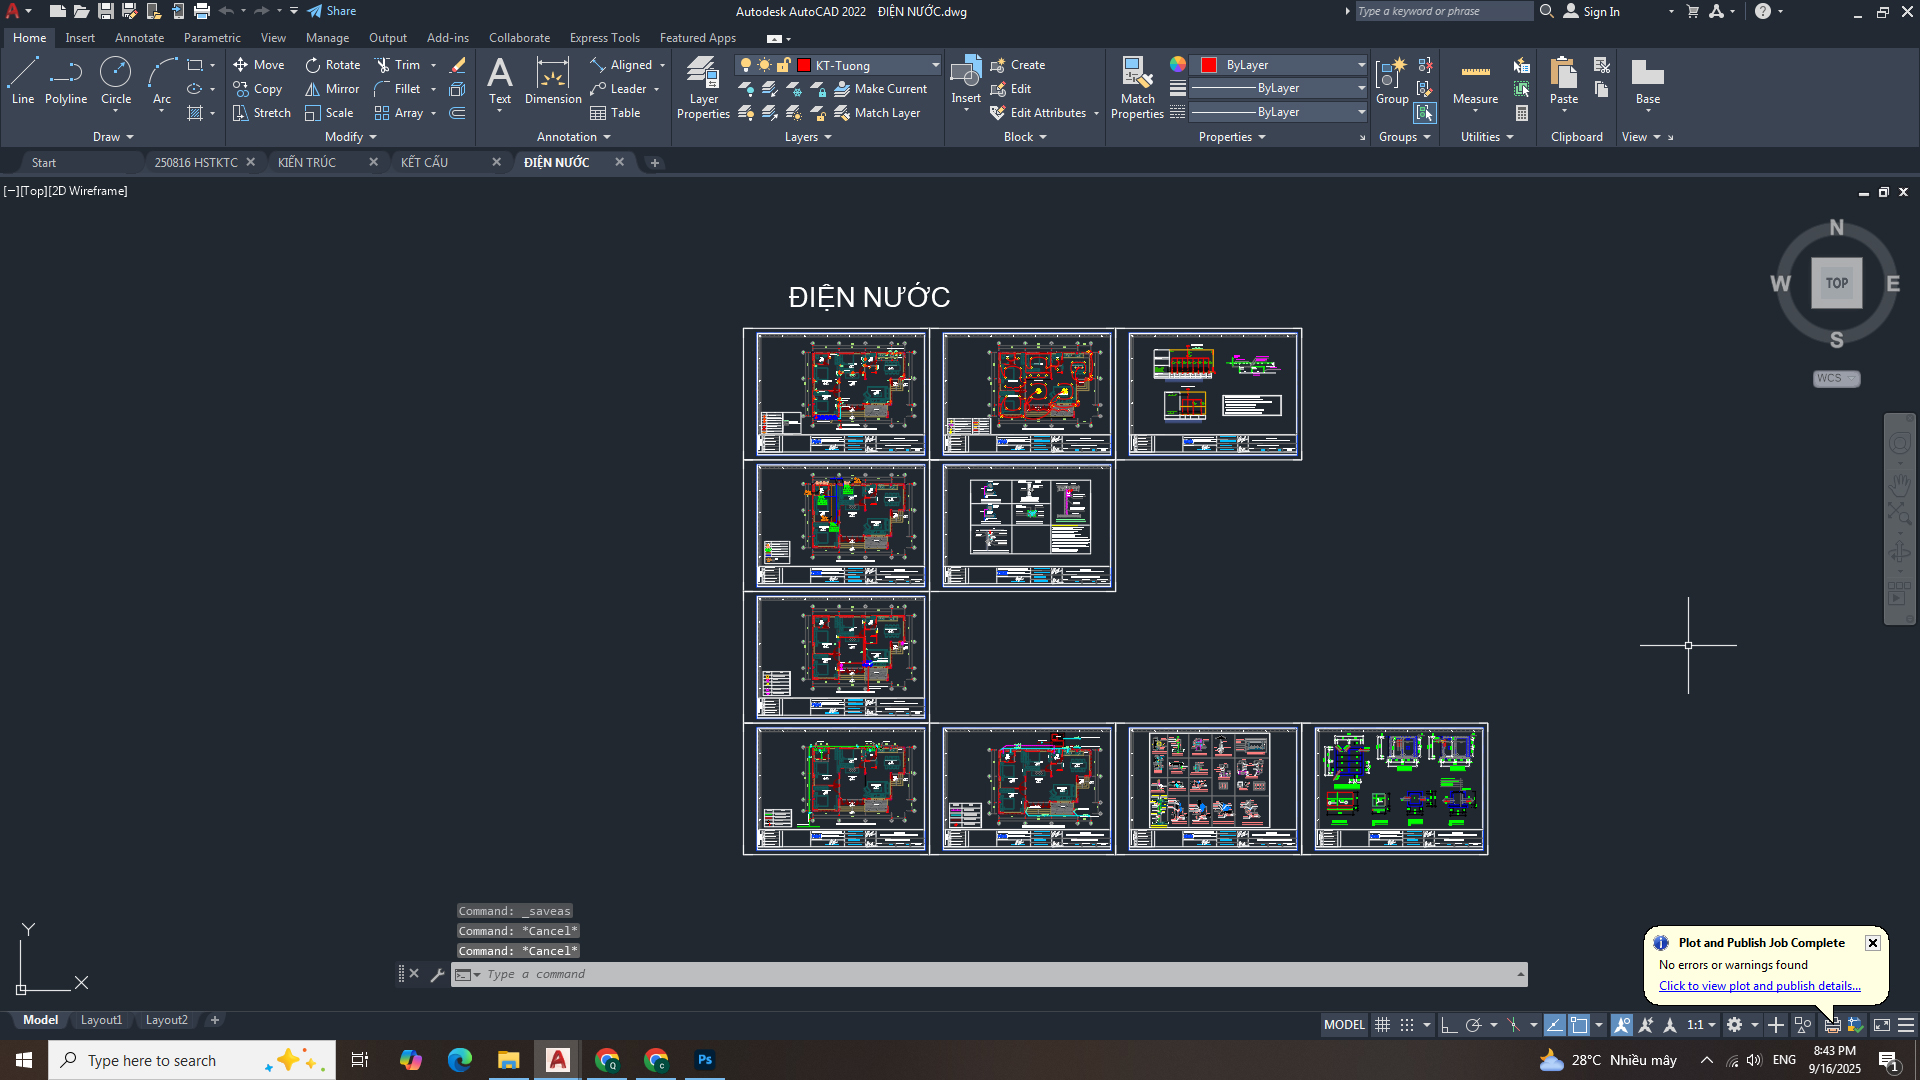1920x1080 pixels.
Task: Click the view plot and publish details link
Action: pyautogui.click(x=1759, y=986)
